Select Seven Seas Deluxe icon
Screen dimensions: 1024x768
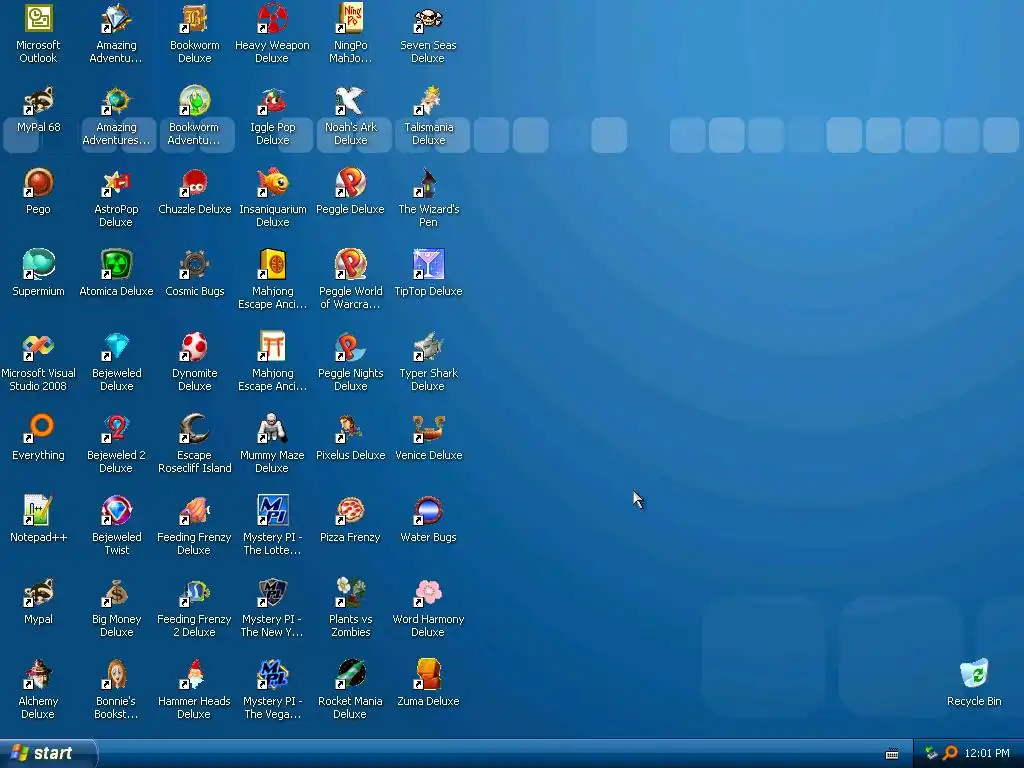(x=428, y=18)
